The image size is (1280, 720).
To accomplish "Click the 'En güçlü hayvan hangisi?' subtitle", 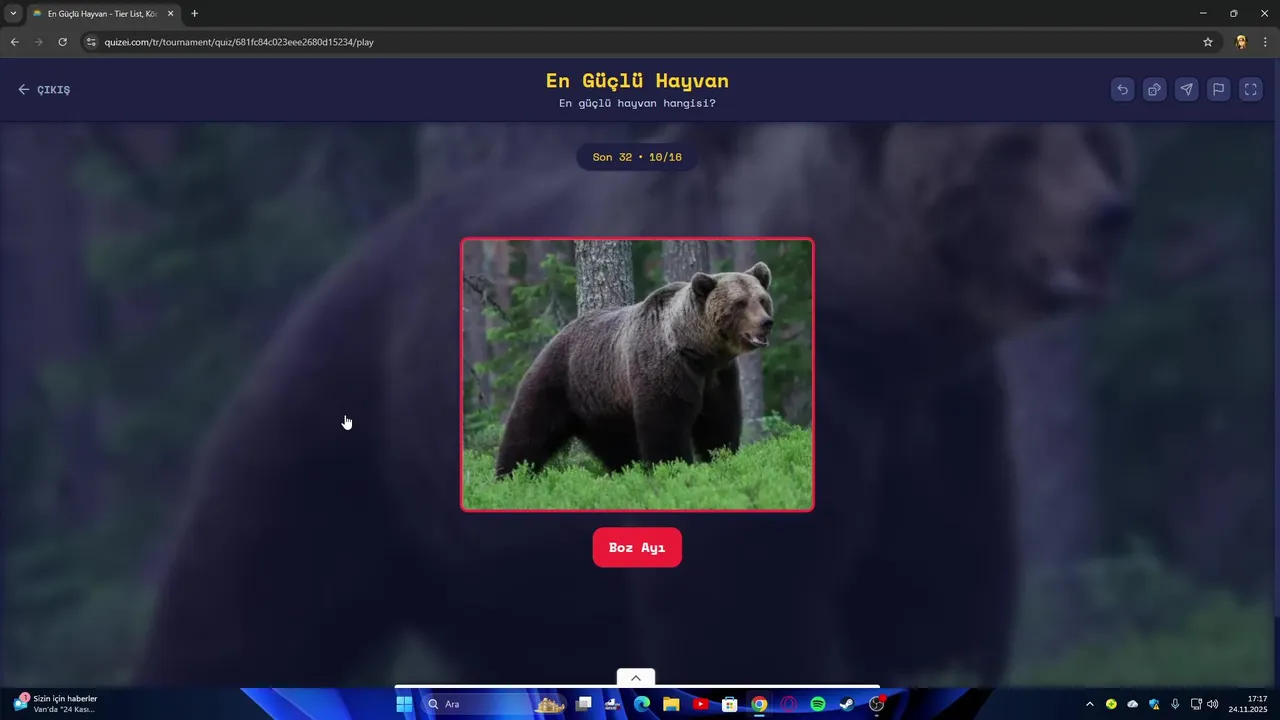I will pos(637,103).
